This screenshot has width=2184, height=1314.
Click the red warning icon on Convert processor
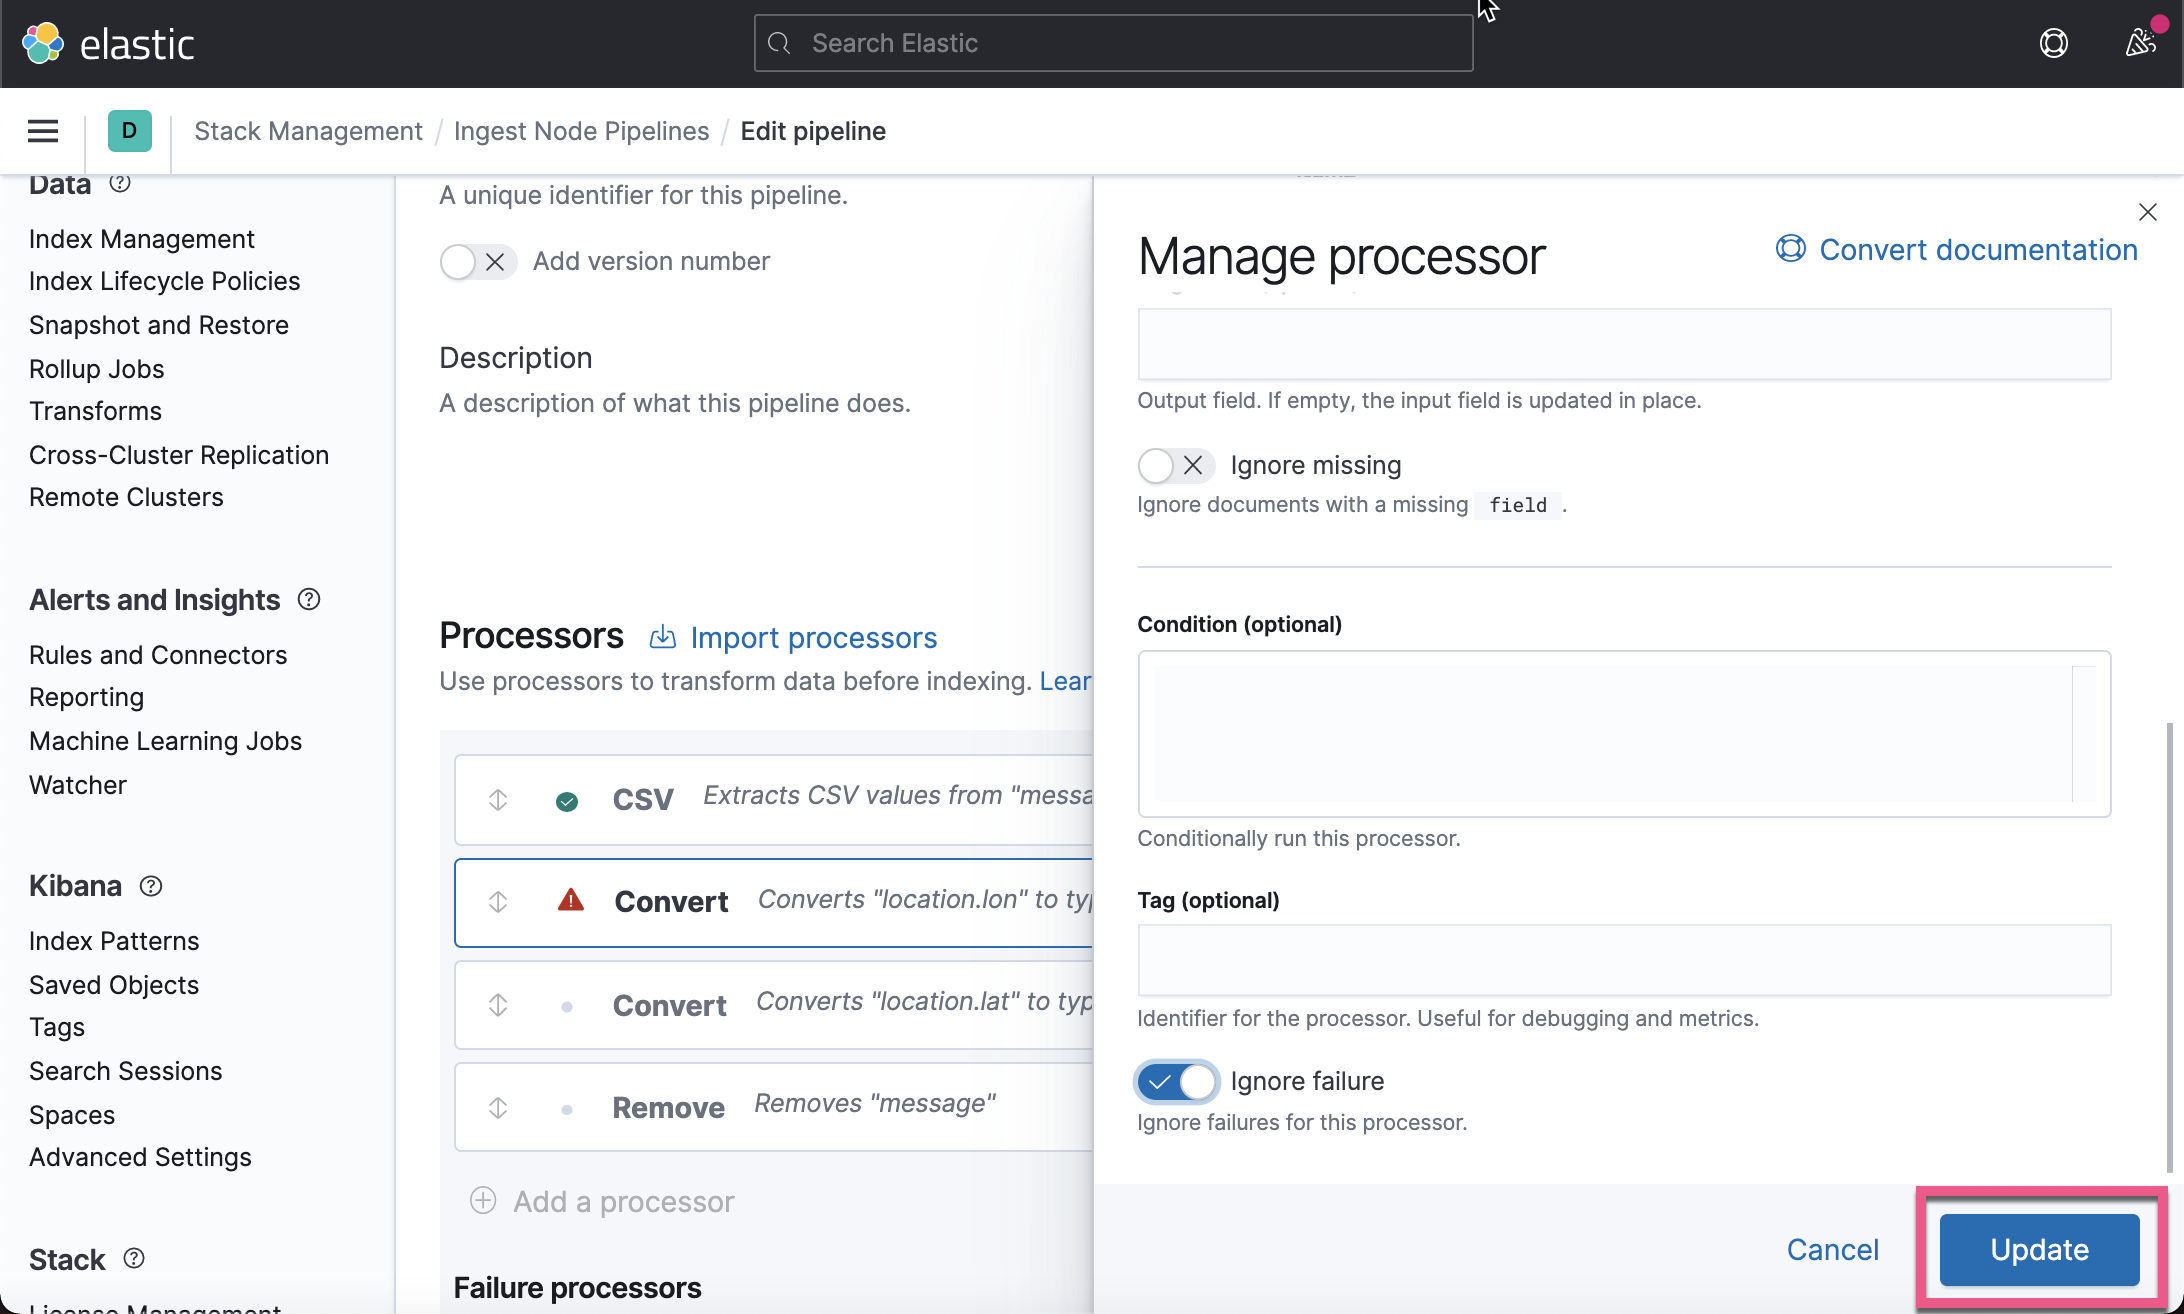tap(570, 900)
